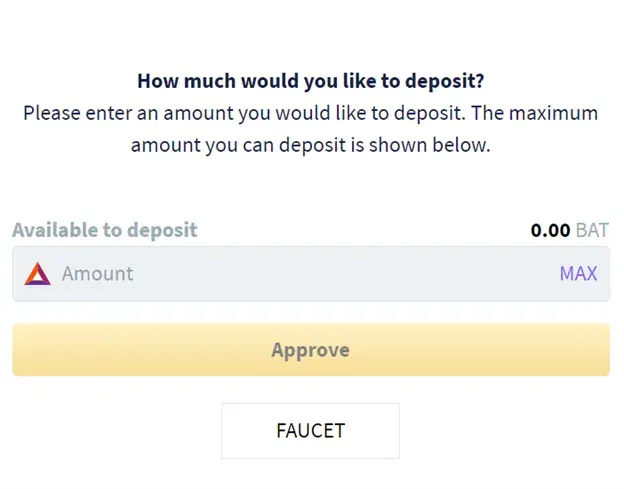Click the word deposit in the bold heading
Image resolution: width=624 pixels, height=489 pixels.
[445, 81]
